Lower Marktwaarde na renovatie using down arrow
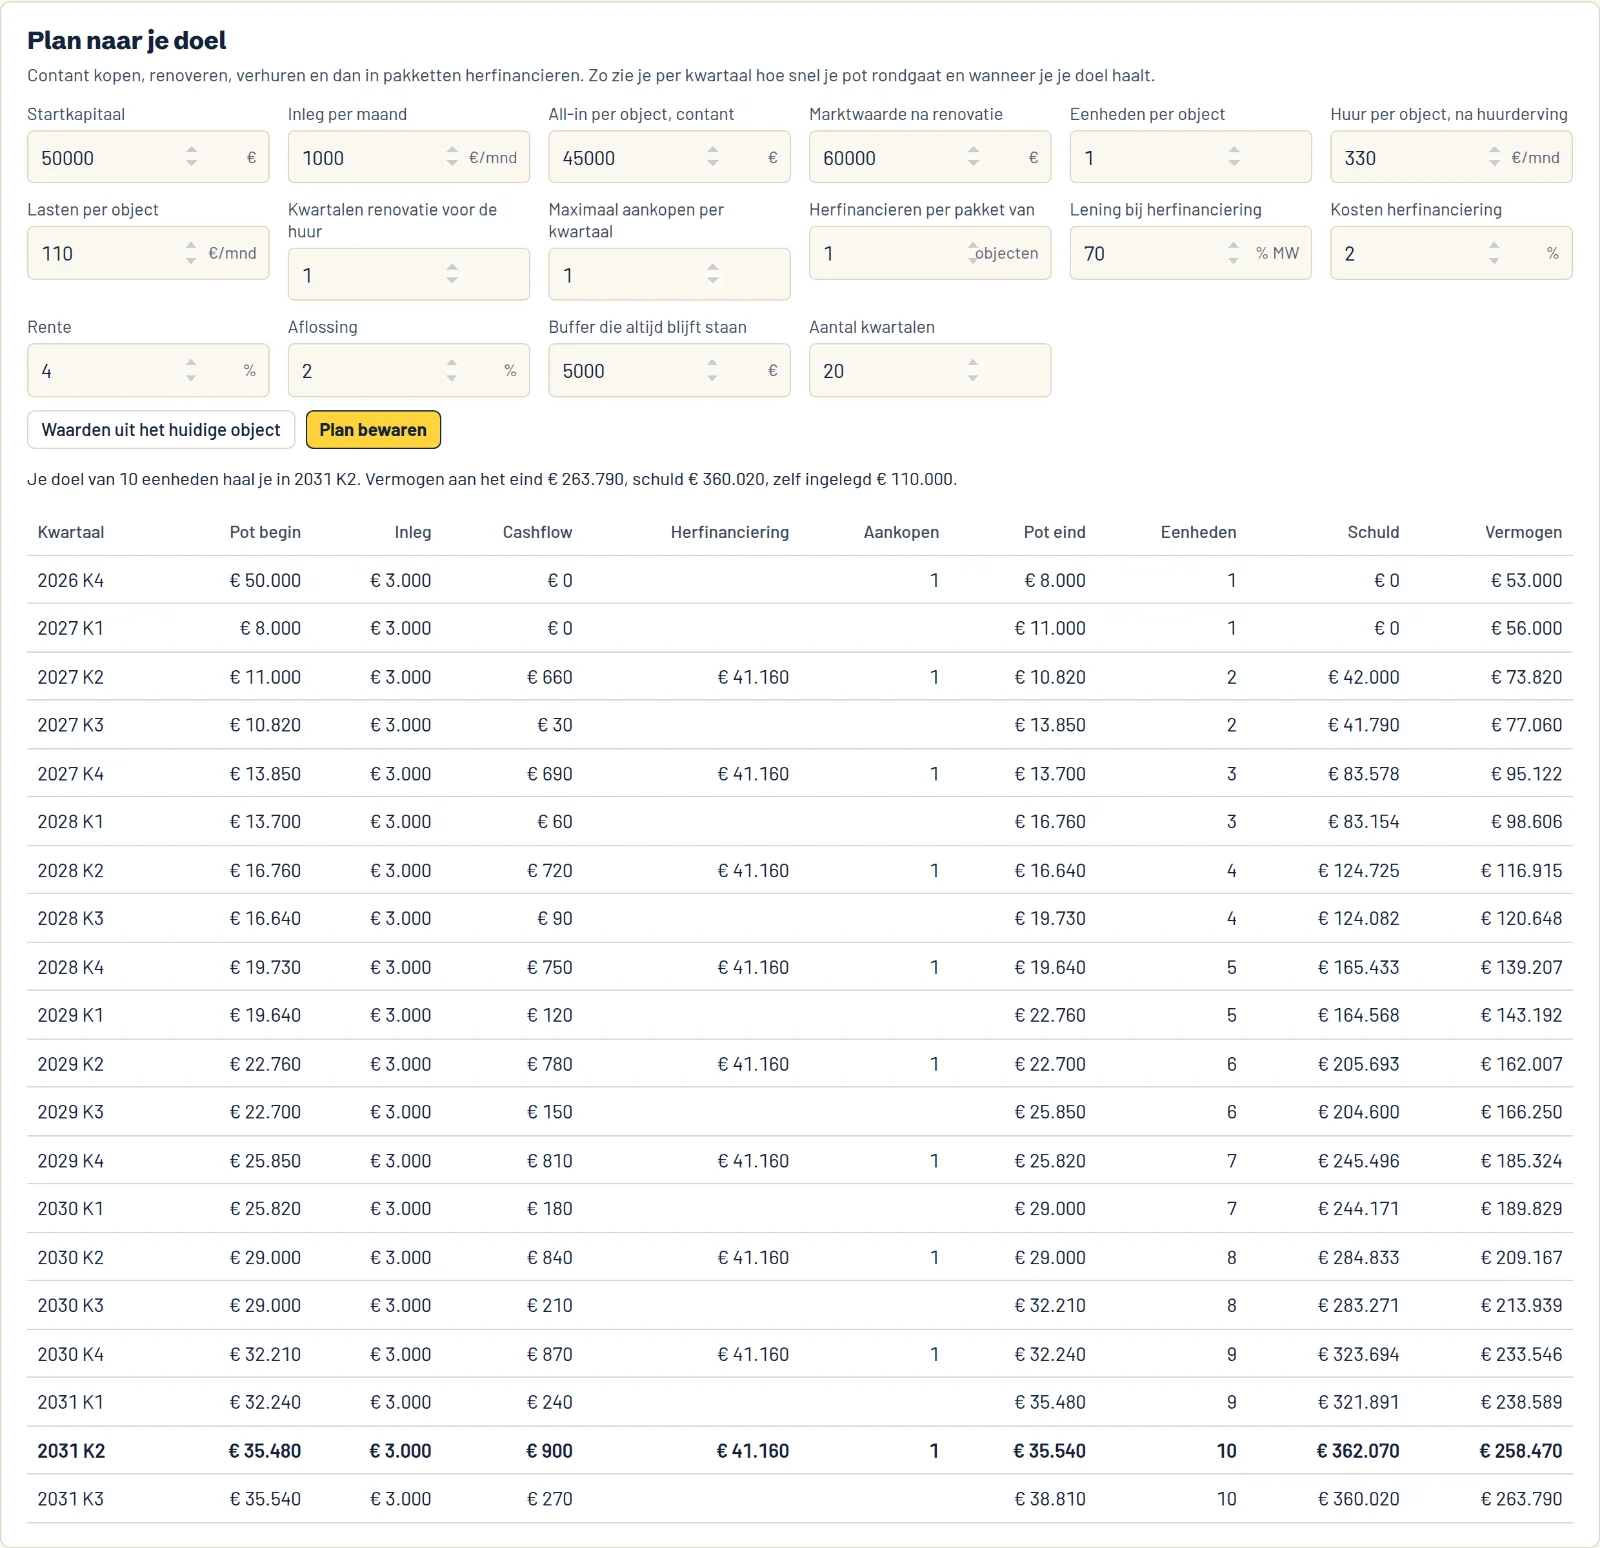The image size is (1600, 1548). pos(973,163)
